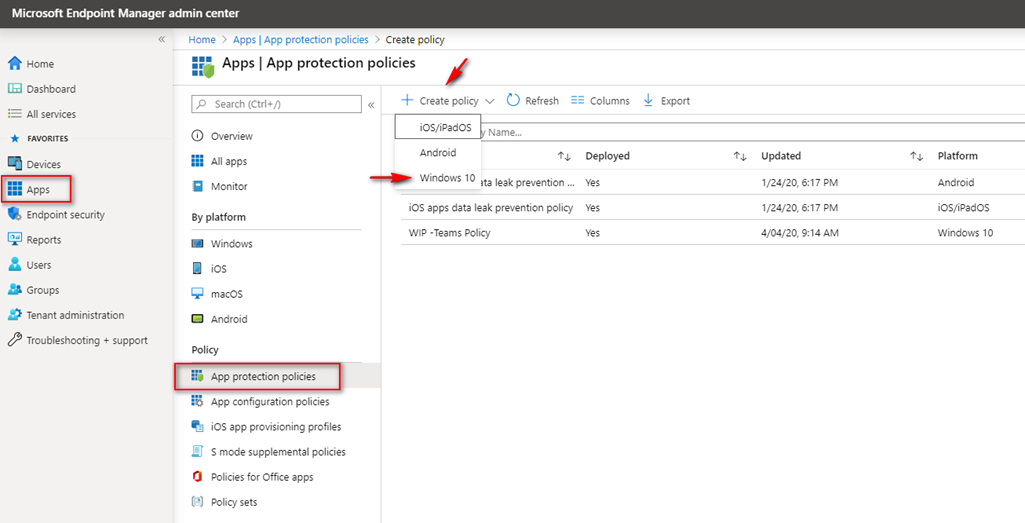
Task: Click the Columns button
Action: pyautogui.click(x=600, y=101)
